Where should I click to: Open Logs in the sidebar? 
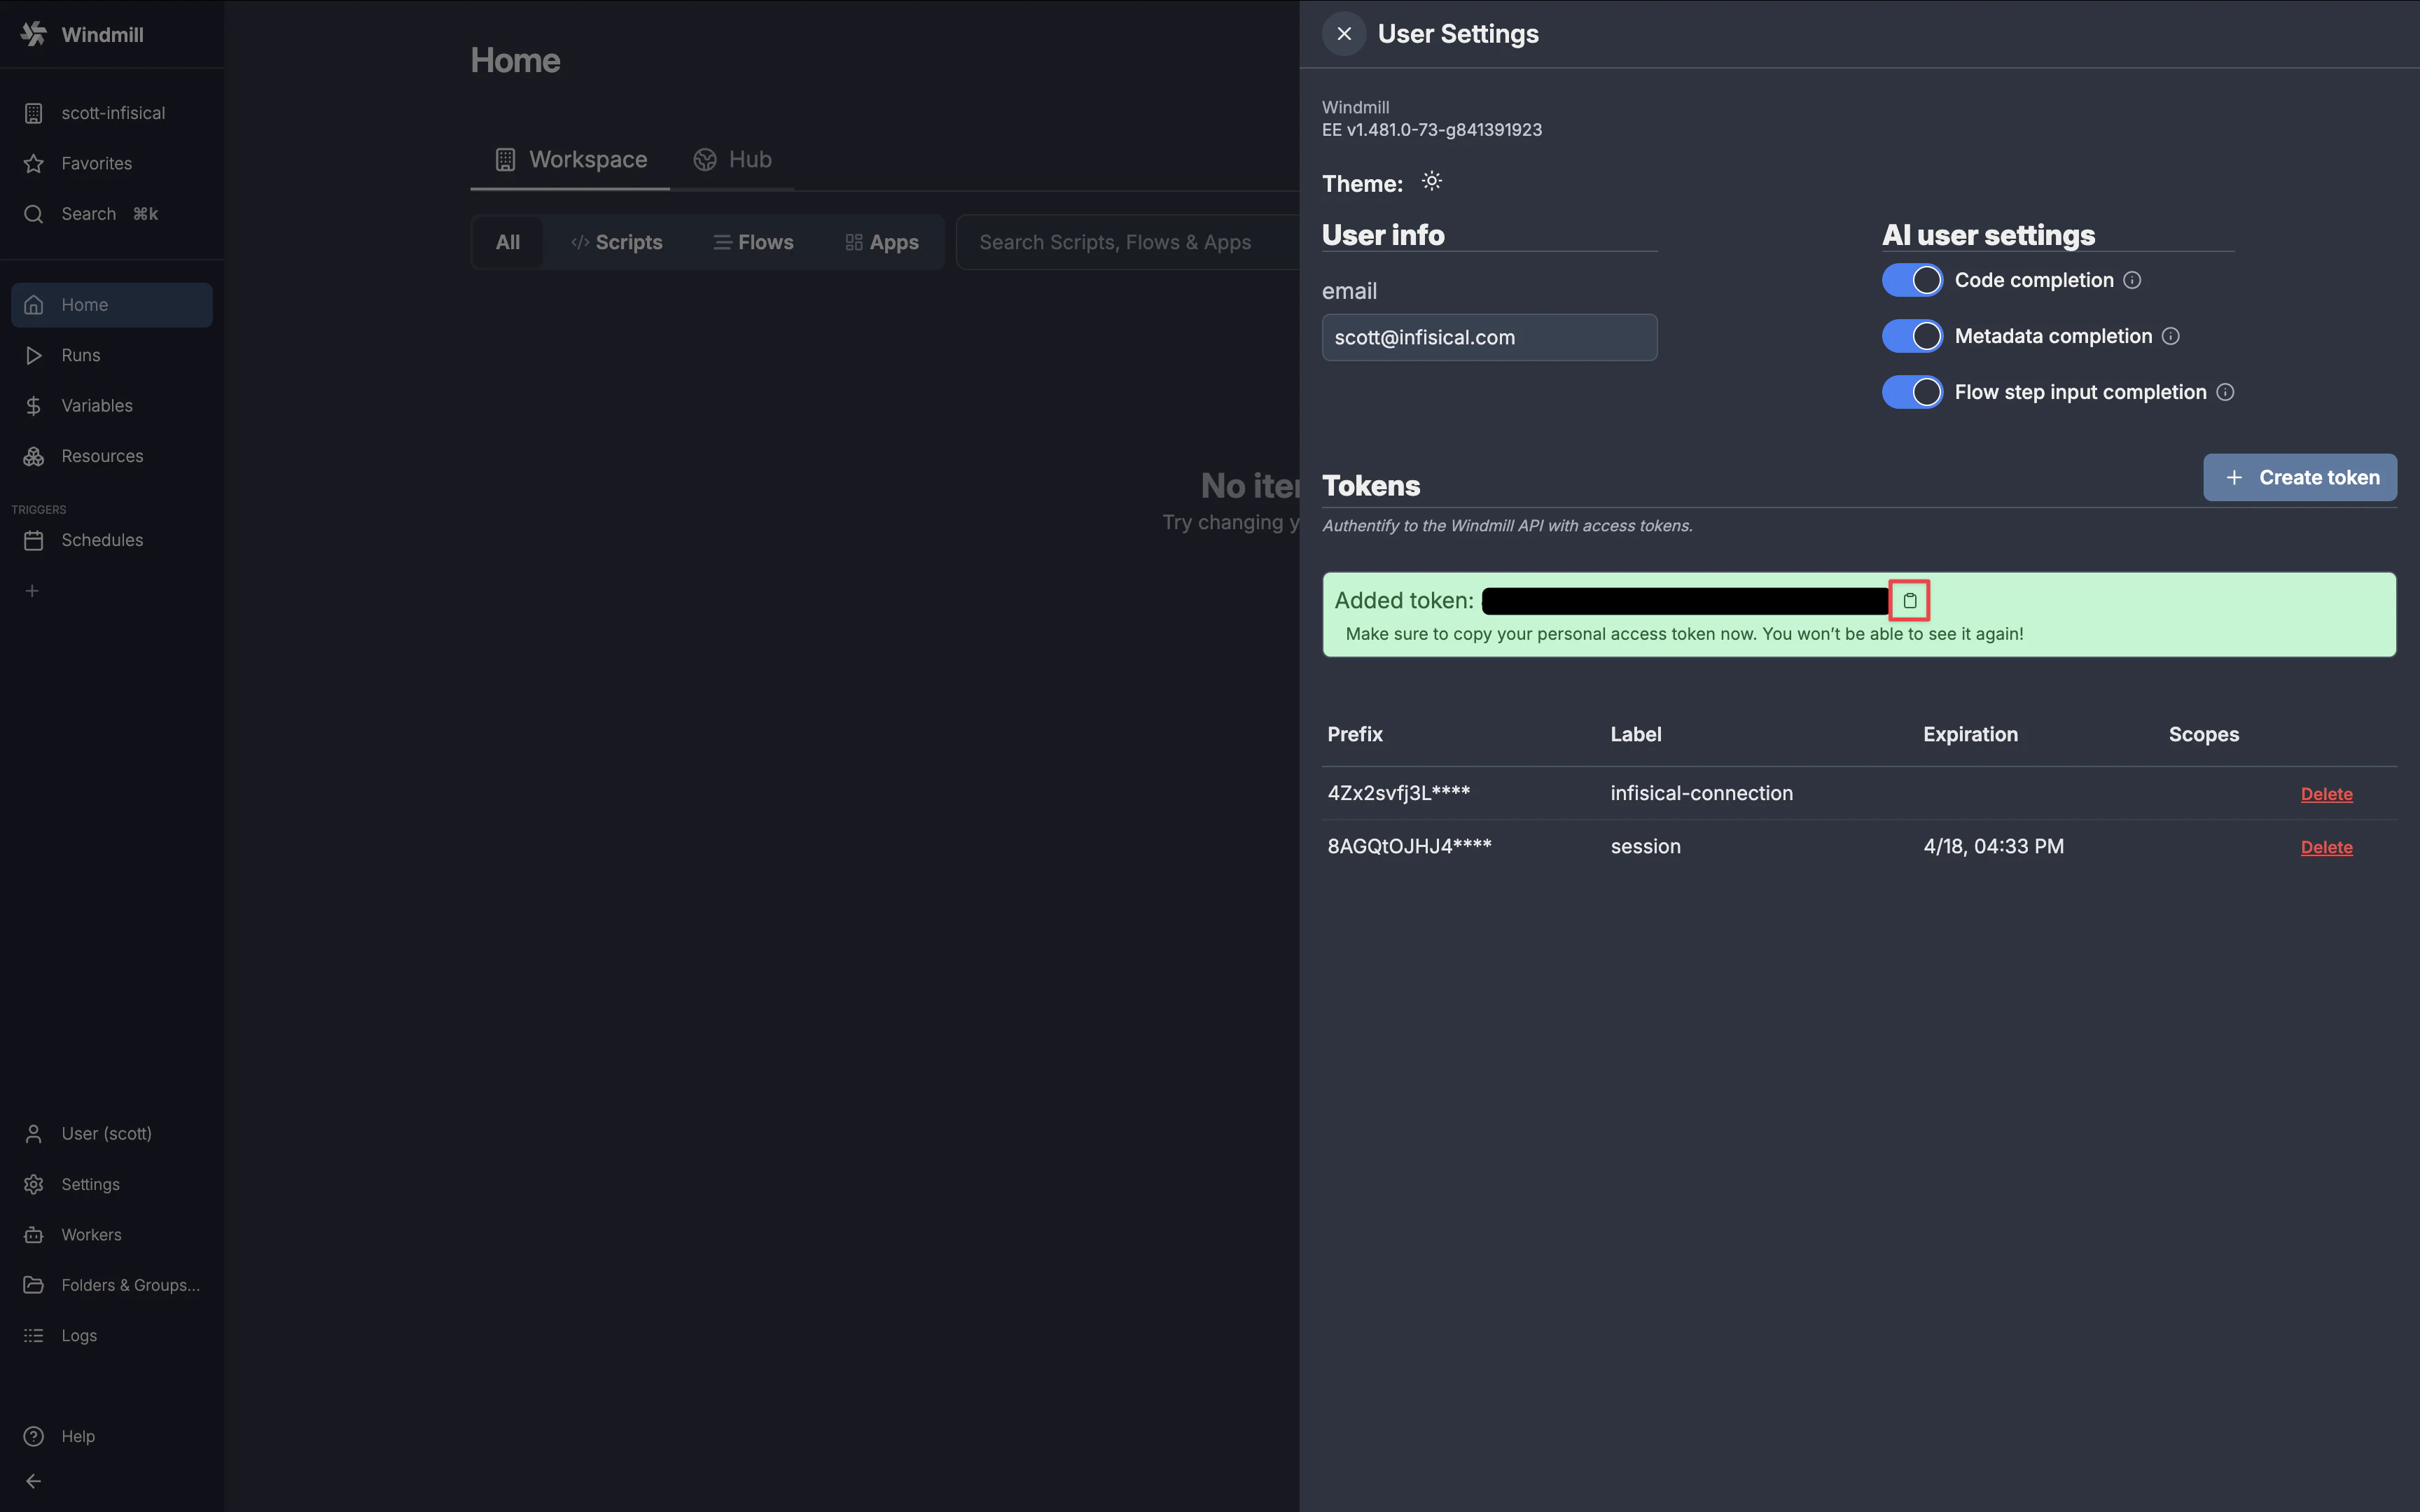(x=112, y=1336)
